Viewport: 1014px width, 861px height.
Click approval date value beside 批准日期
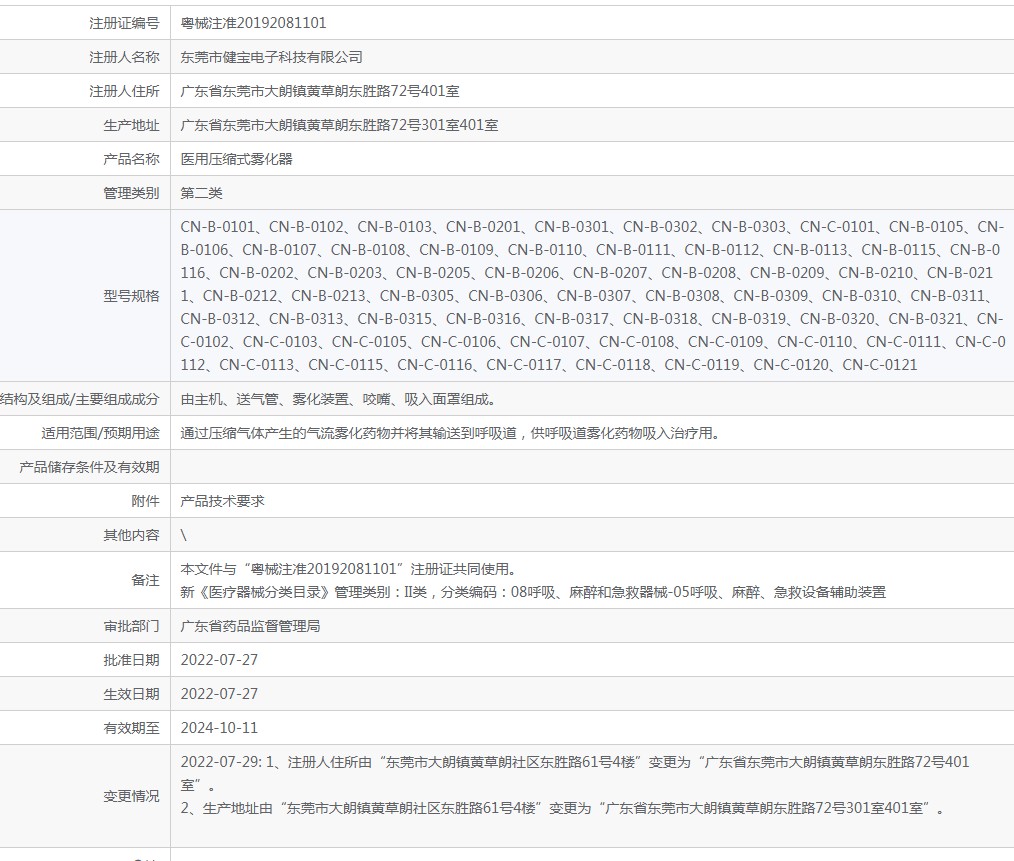(219, 660)
